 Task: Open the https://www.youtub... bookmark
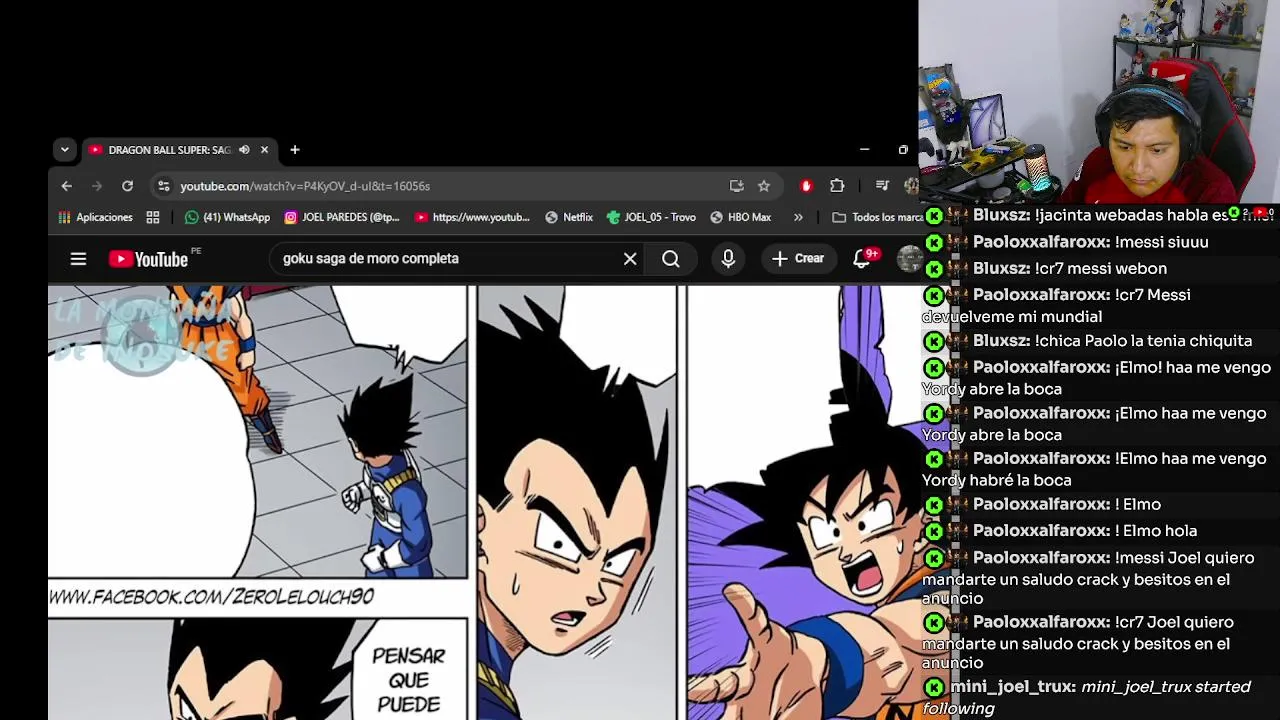[x=472, y=217]
